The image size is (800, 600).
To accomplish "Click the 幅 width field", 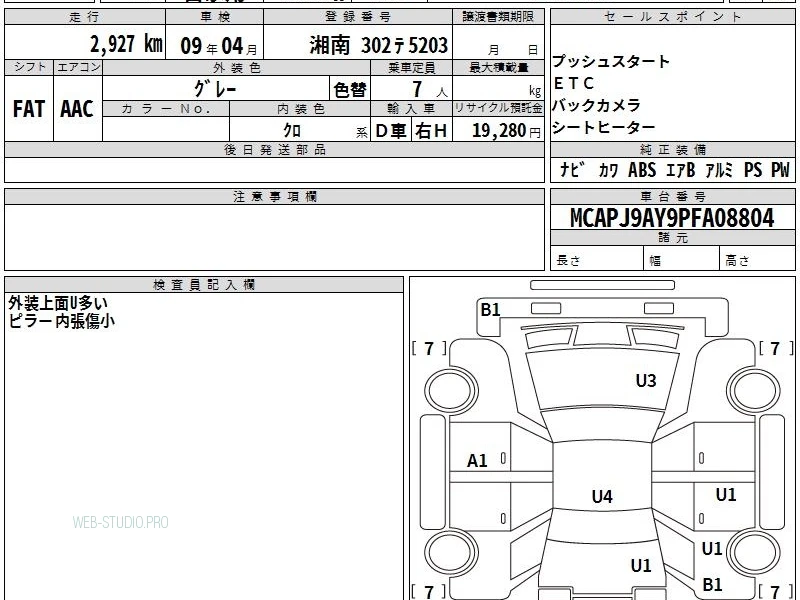I will [681, 260].
